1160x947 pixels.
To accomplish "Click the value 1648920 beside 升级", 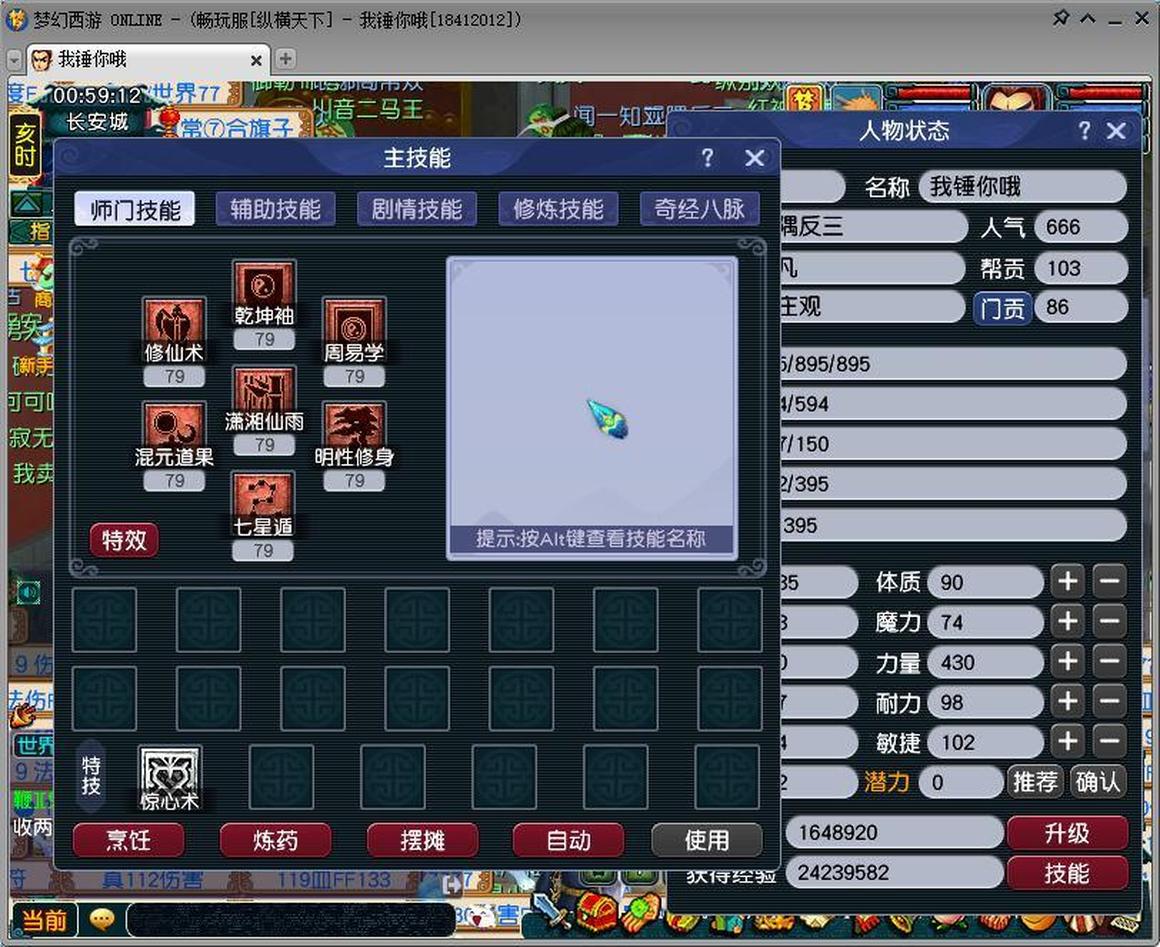I will tap(894, 833).
